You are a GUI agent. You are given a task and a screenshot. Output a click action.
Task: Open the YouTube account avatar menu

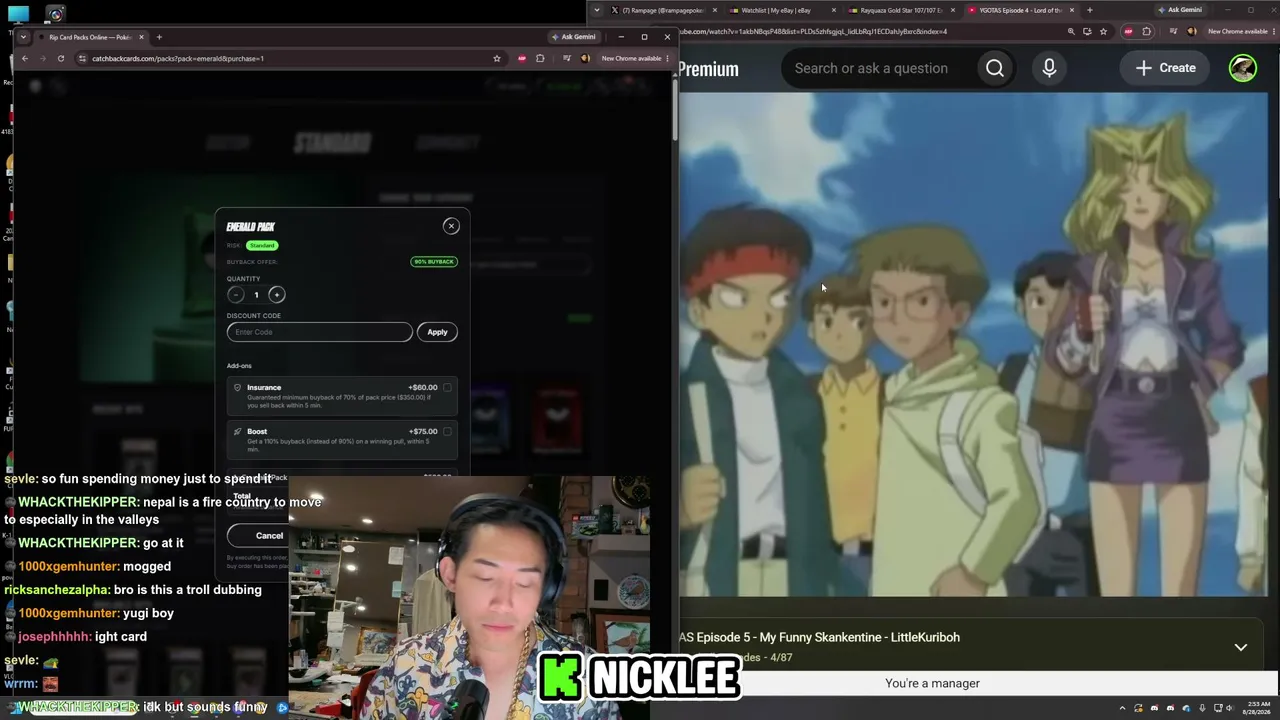(x=1243, y=68)
